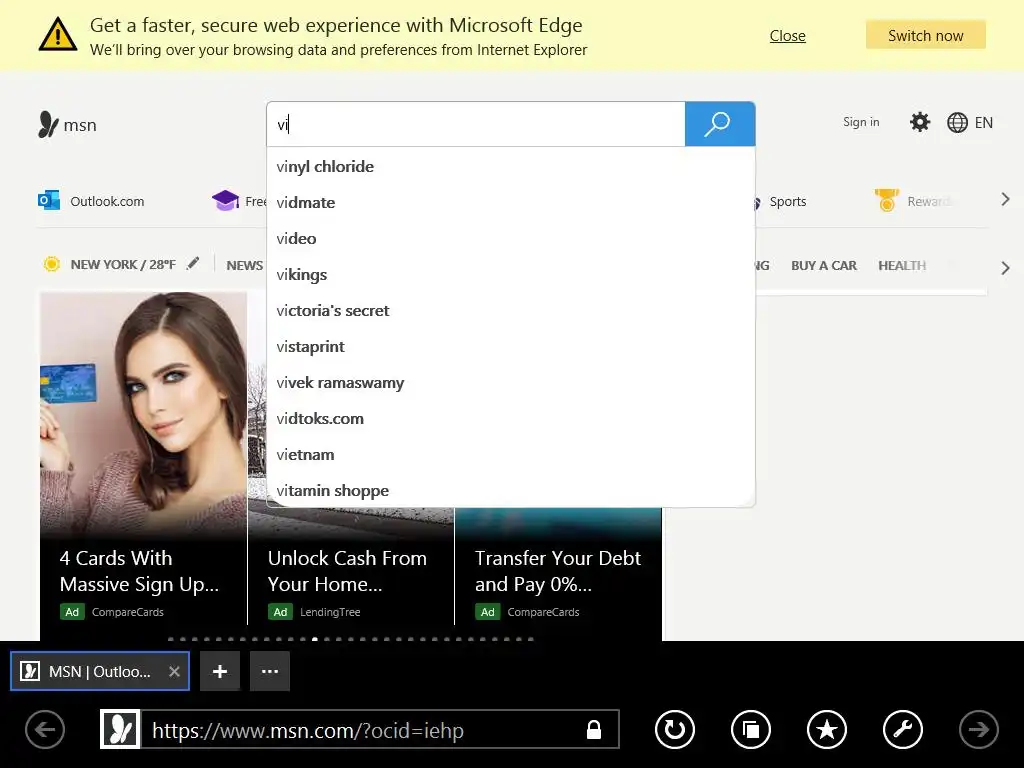This screenshot has height=768, width=1024.
Task: Choose the 'vidmate' suggestion
Action: click(x=511, y=202)
